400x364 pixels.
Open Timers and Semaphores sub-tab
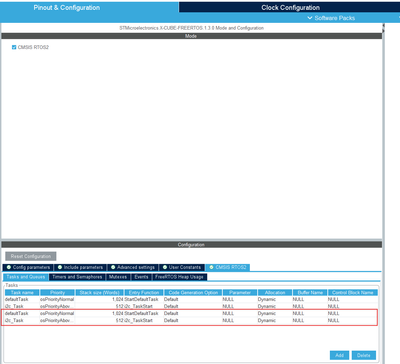[77, 277]
